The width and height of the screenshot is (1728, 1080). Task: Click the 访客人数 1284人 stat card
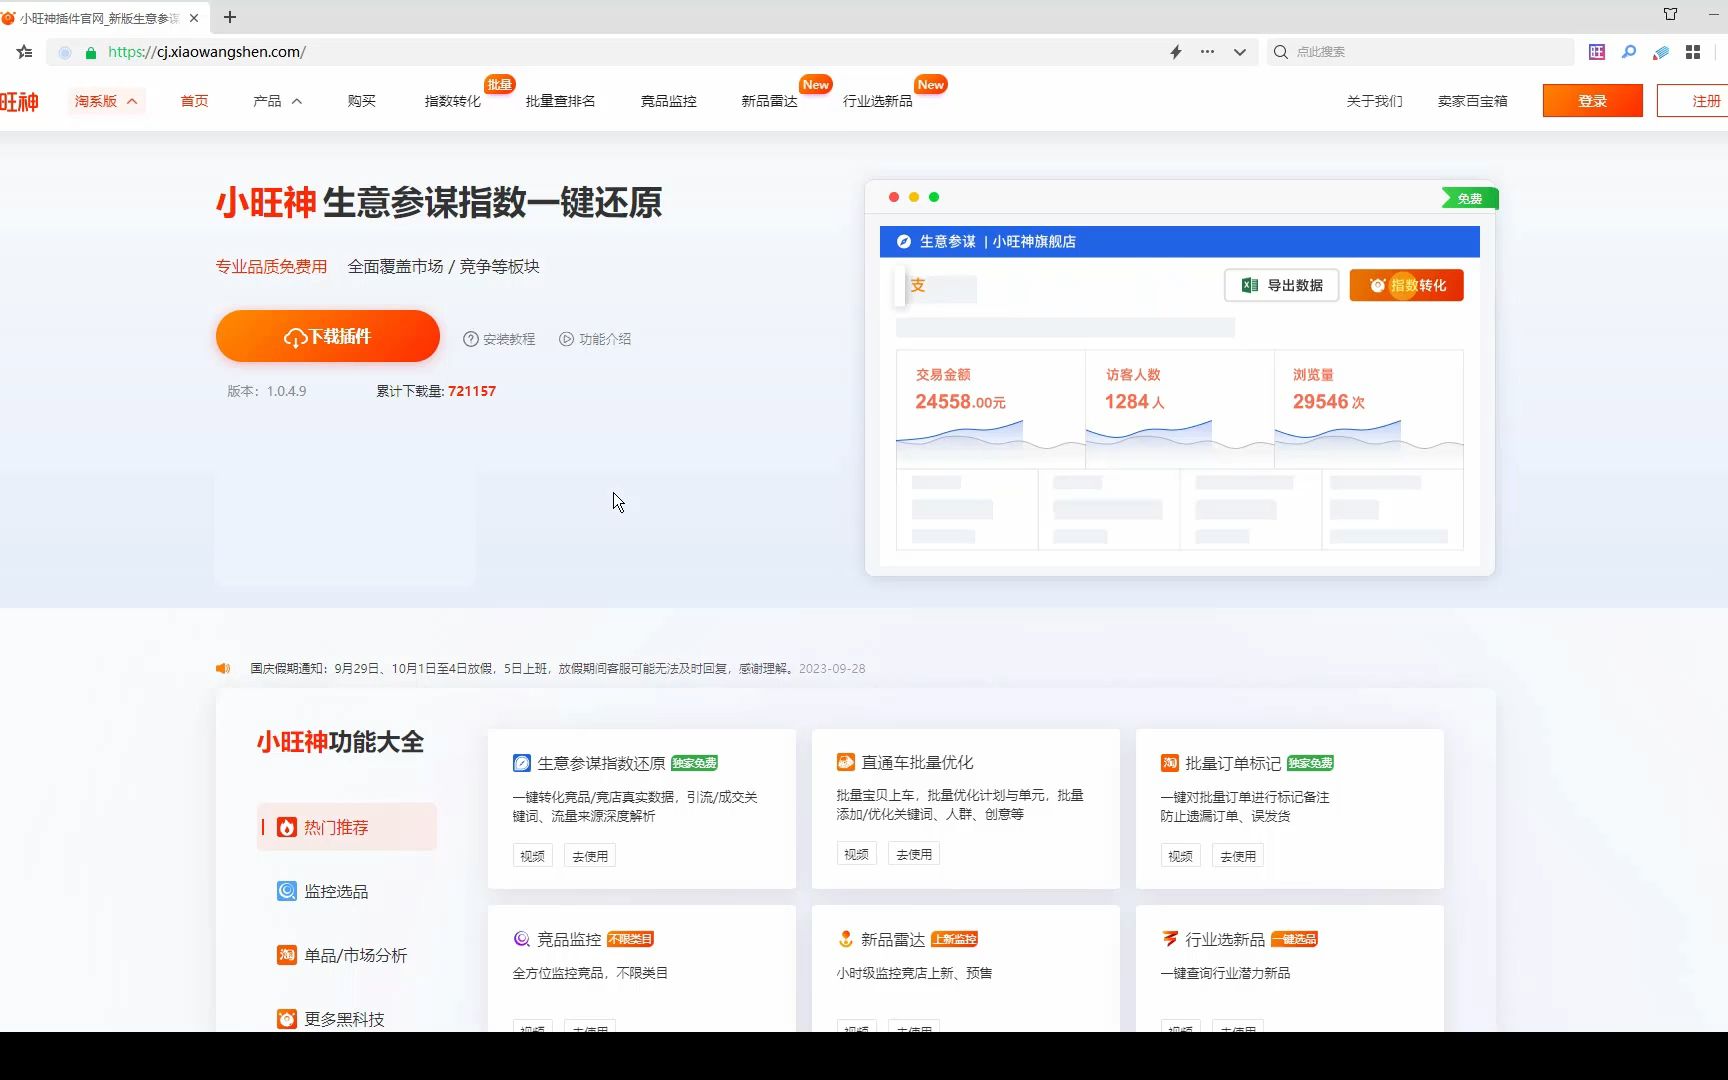(1179, 409)
